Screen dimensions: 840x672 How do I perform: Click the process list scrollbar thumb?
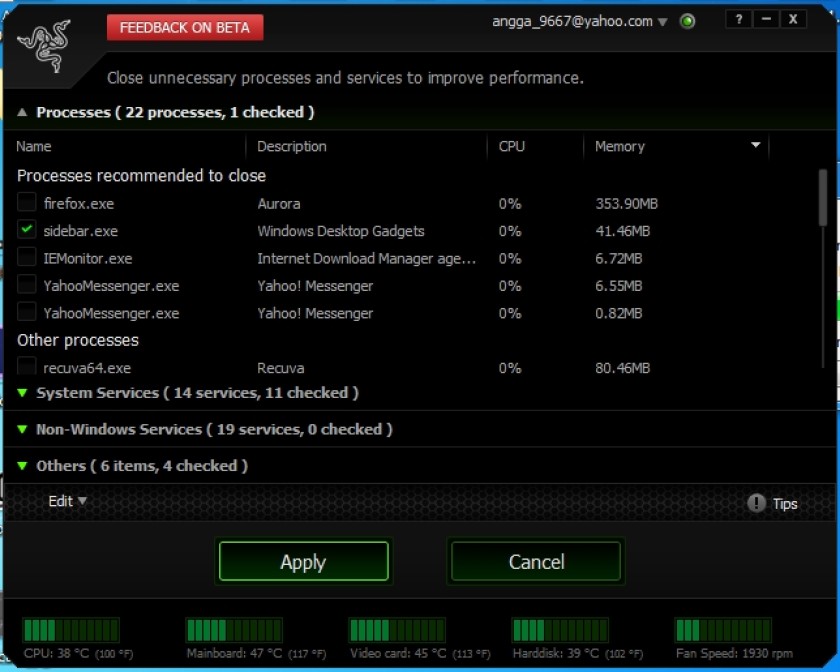click(x=822, y=198)
